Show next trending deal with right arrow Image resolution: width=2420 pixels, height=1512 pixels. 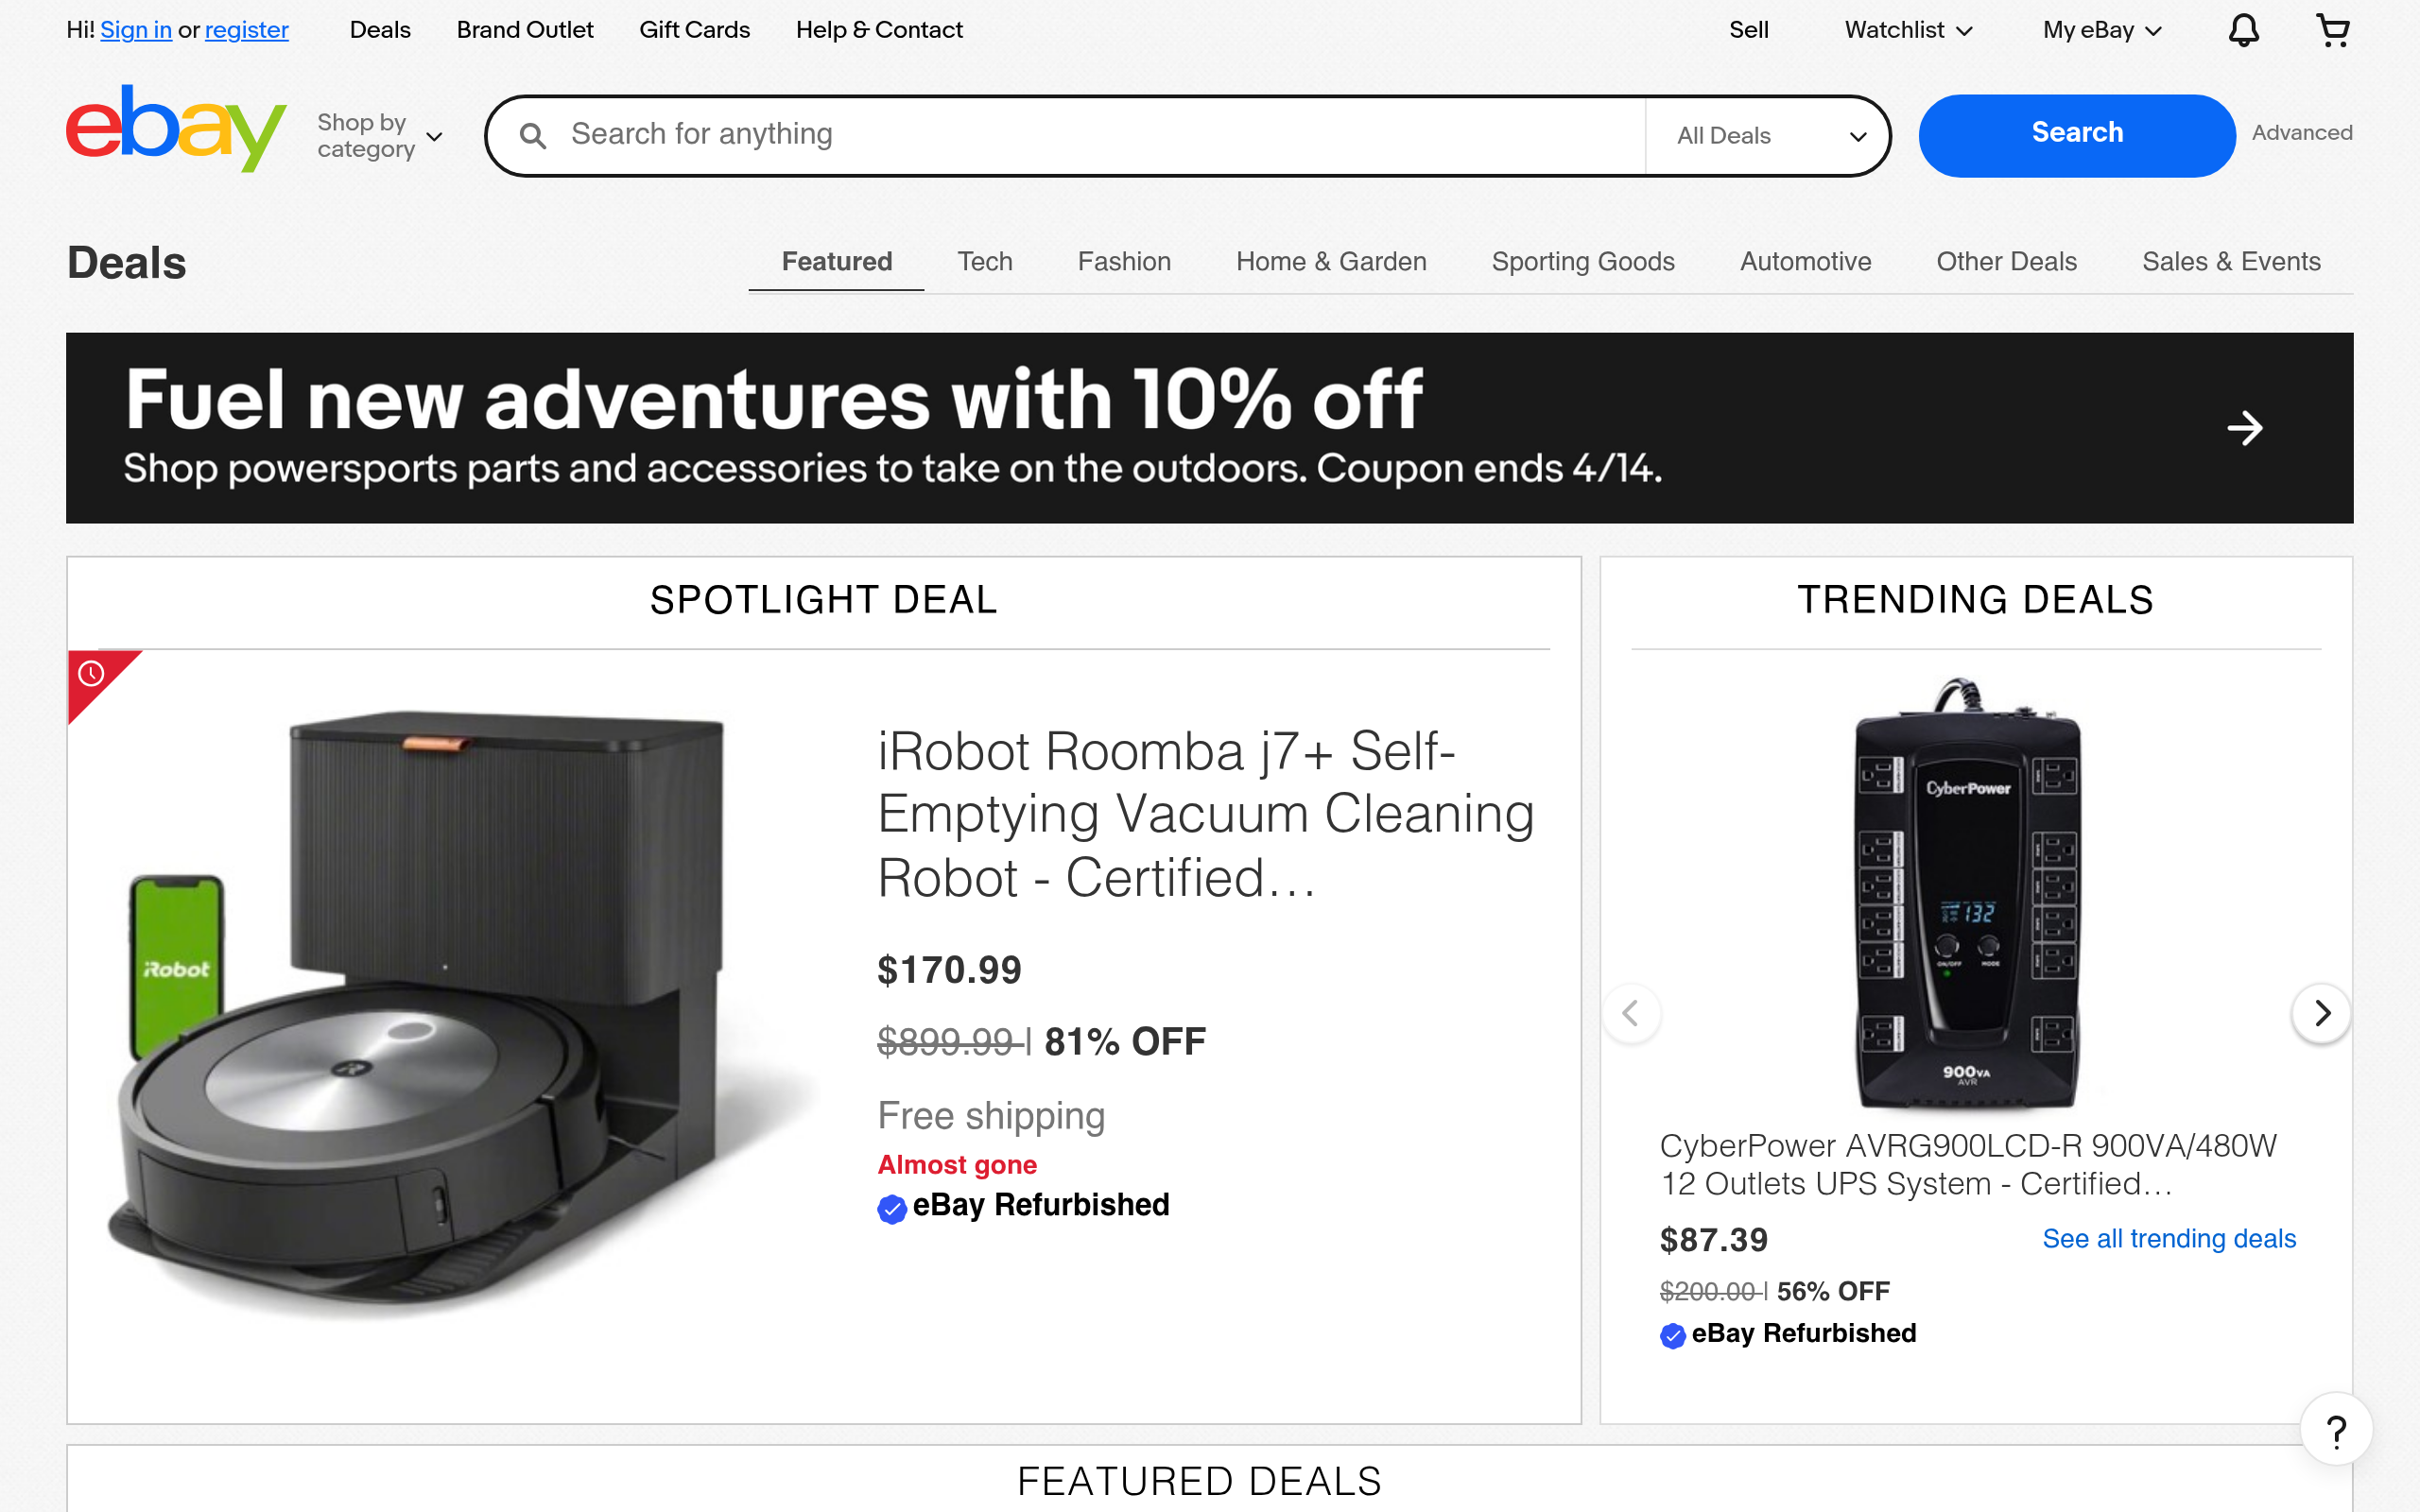[2321, 1013]
